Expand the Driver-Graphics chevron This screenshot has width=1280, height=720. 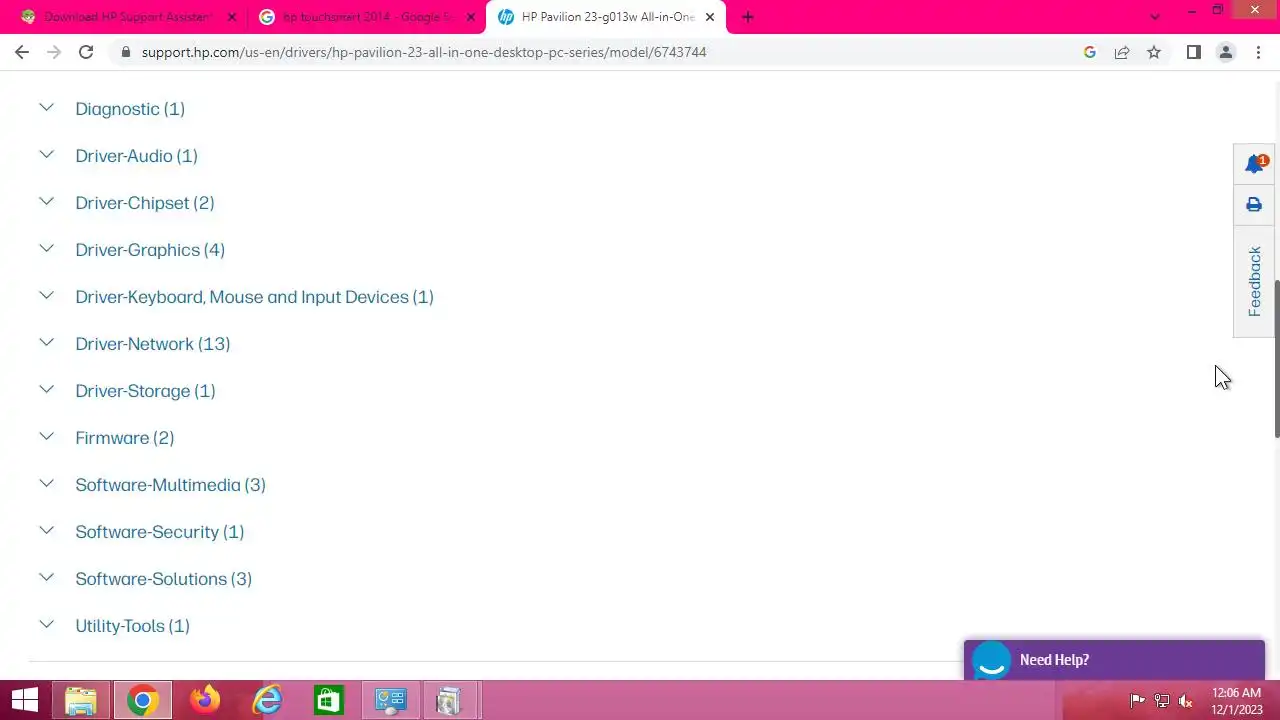tap(46, 248)
